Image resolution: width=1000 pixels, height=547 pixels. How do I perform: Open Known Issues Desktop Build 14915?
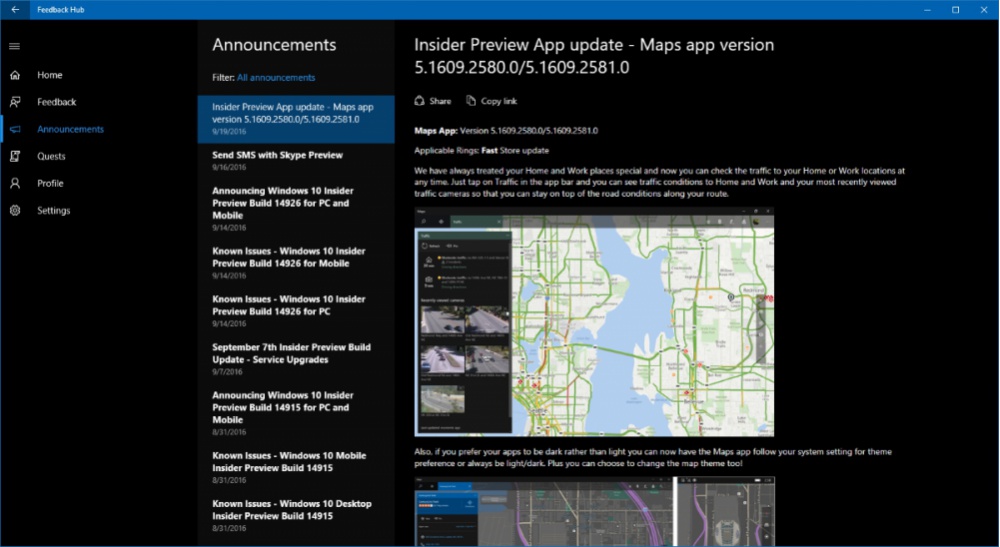click(296, 515)
